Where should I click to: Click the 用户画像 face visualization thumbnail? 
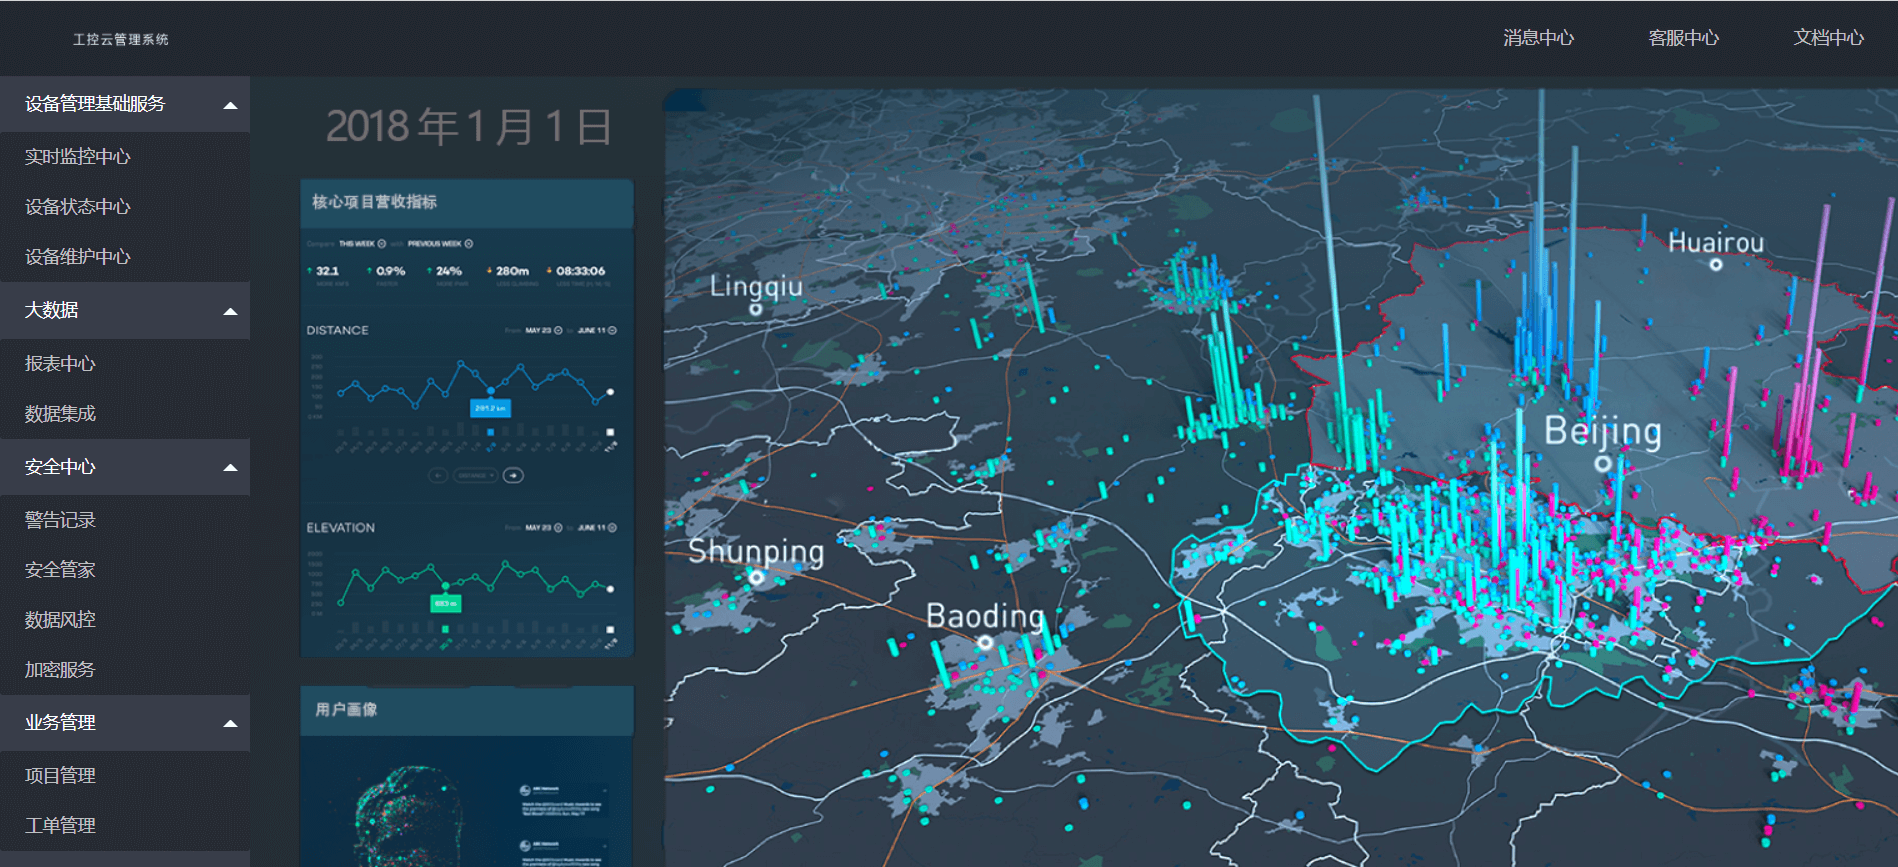click(408, 815)
